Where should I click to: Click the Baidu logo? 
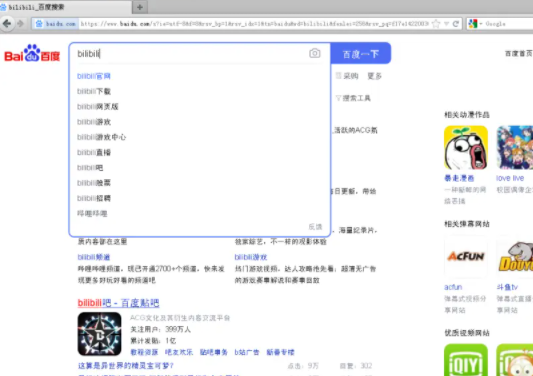32,54
